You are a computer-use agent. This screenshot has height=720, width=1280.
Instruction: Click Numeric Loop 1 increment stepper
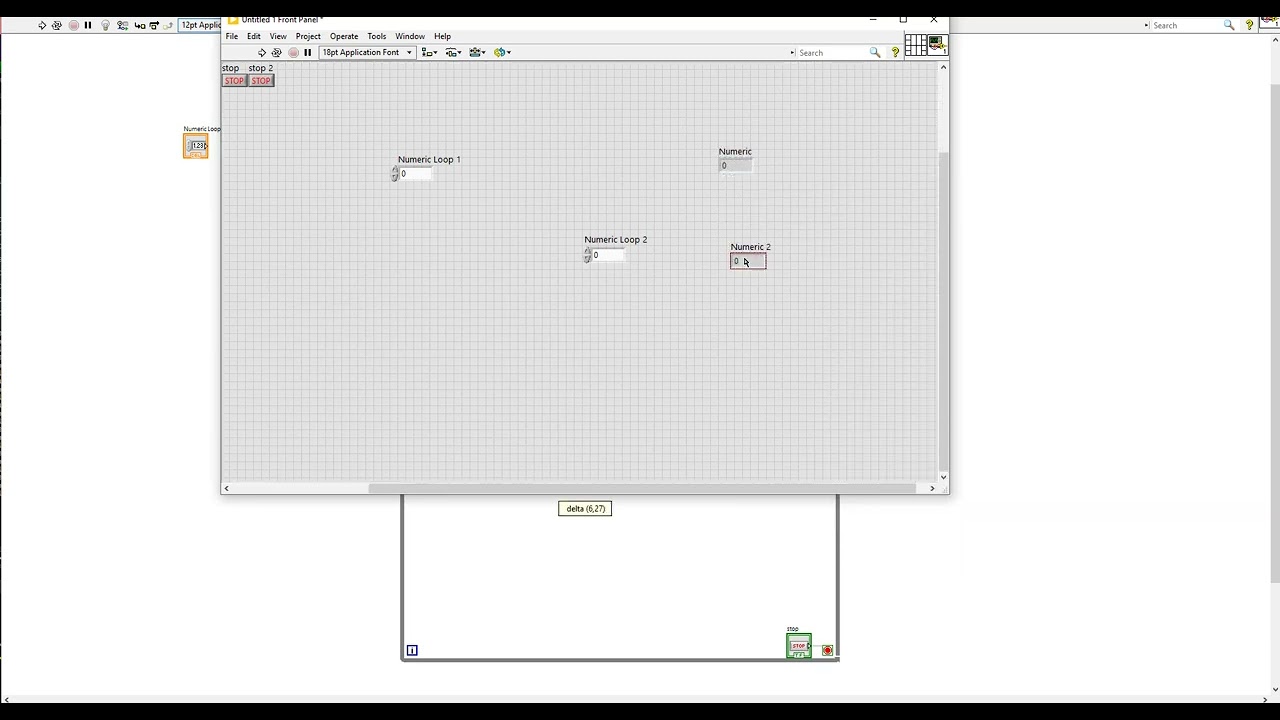coord(395,171)
